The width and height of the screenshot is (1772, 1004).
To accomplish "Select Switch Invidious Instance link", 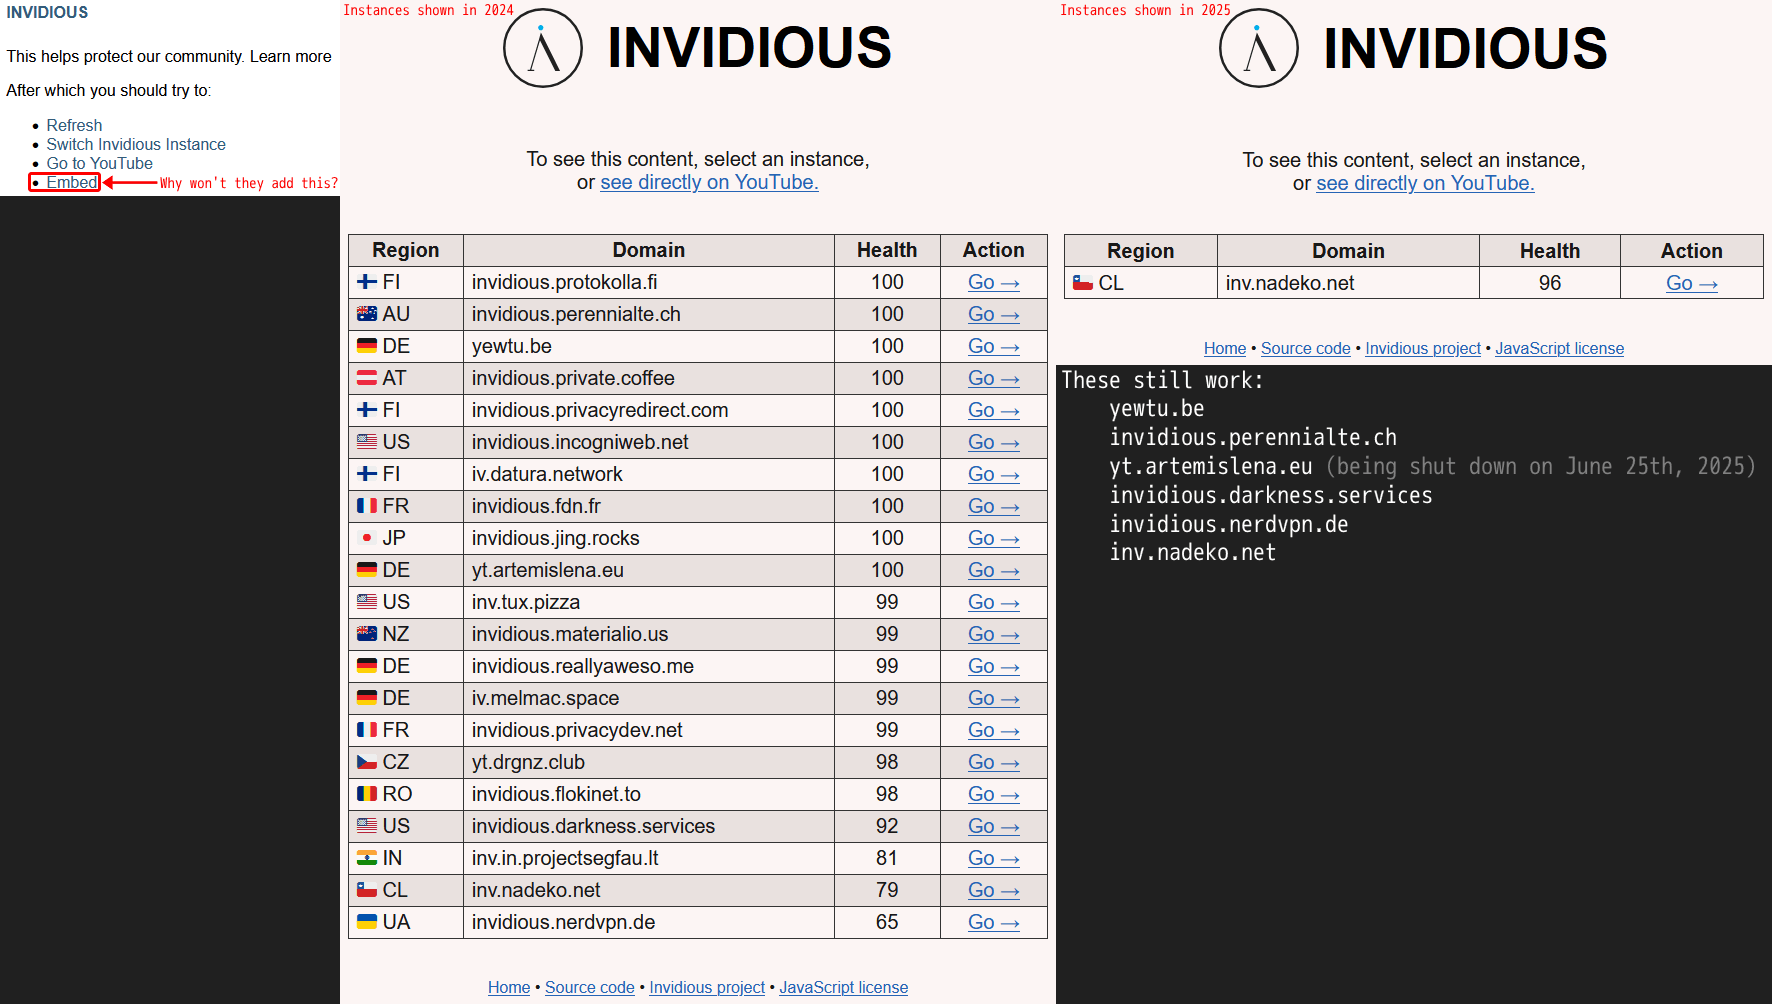I will [136, 144].
